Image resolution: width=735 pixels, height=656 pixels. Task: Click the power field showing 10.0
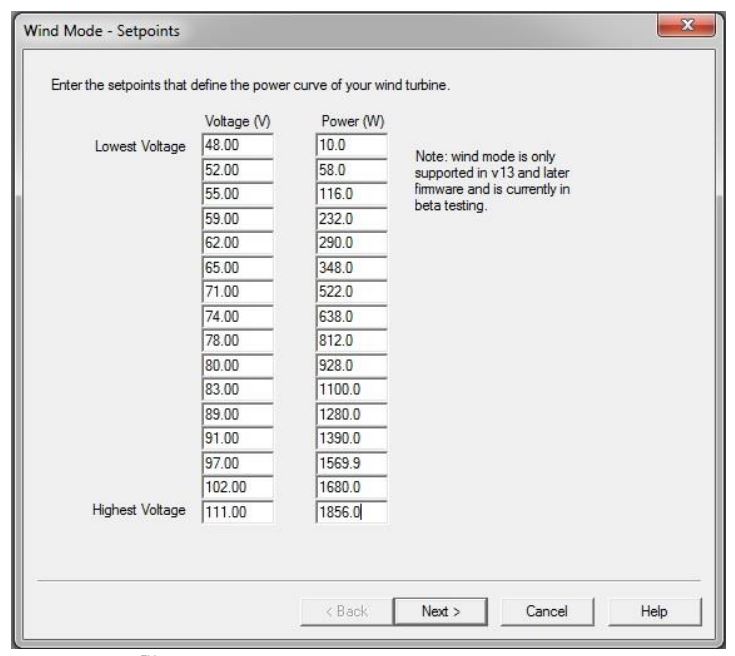pos(350,146)
